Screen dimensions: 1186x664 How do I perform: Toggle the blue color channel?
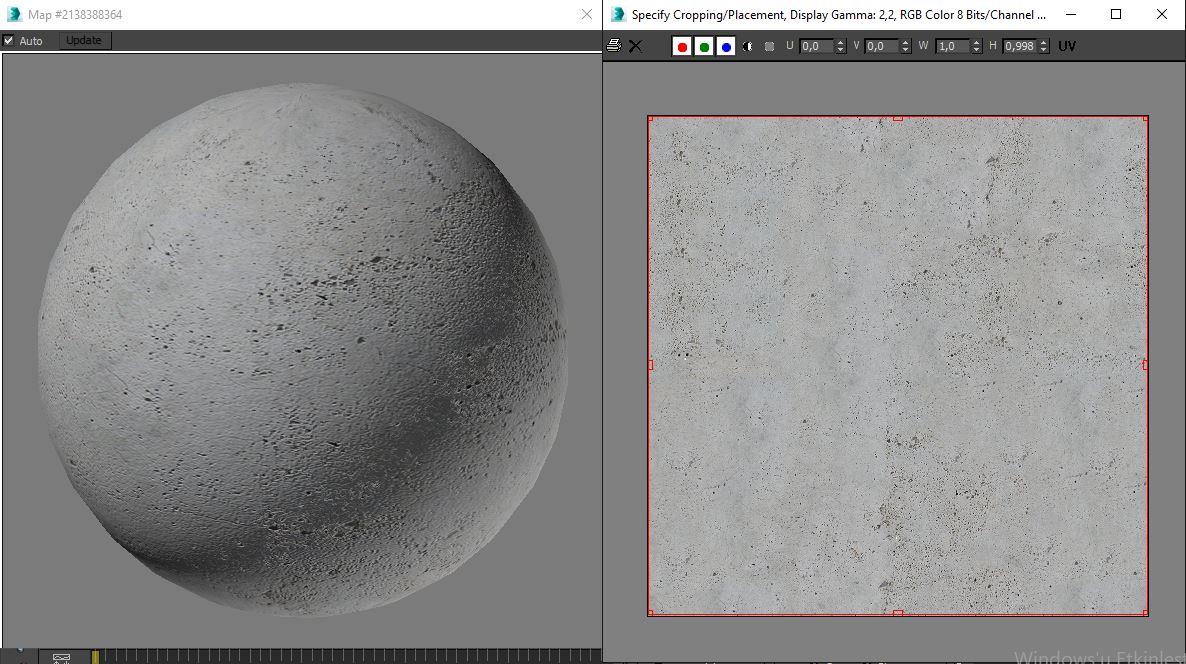[726, 47]
